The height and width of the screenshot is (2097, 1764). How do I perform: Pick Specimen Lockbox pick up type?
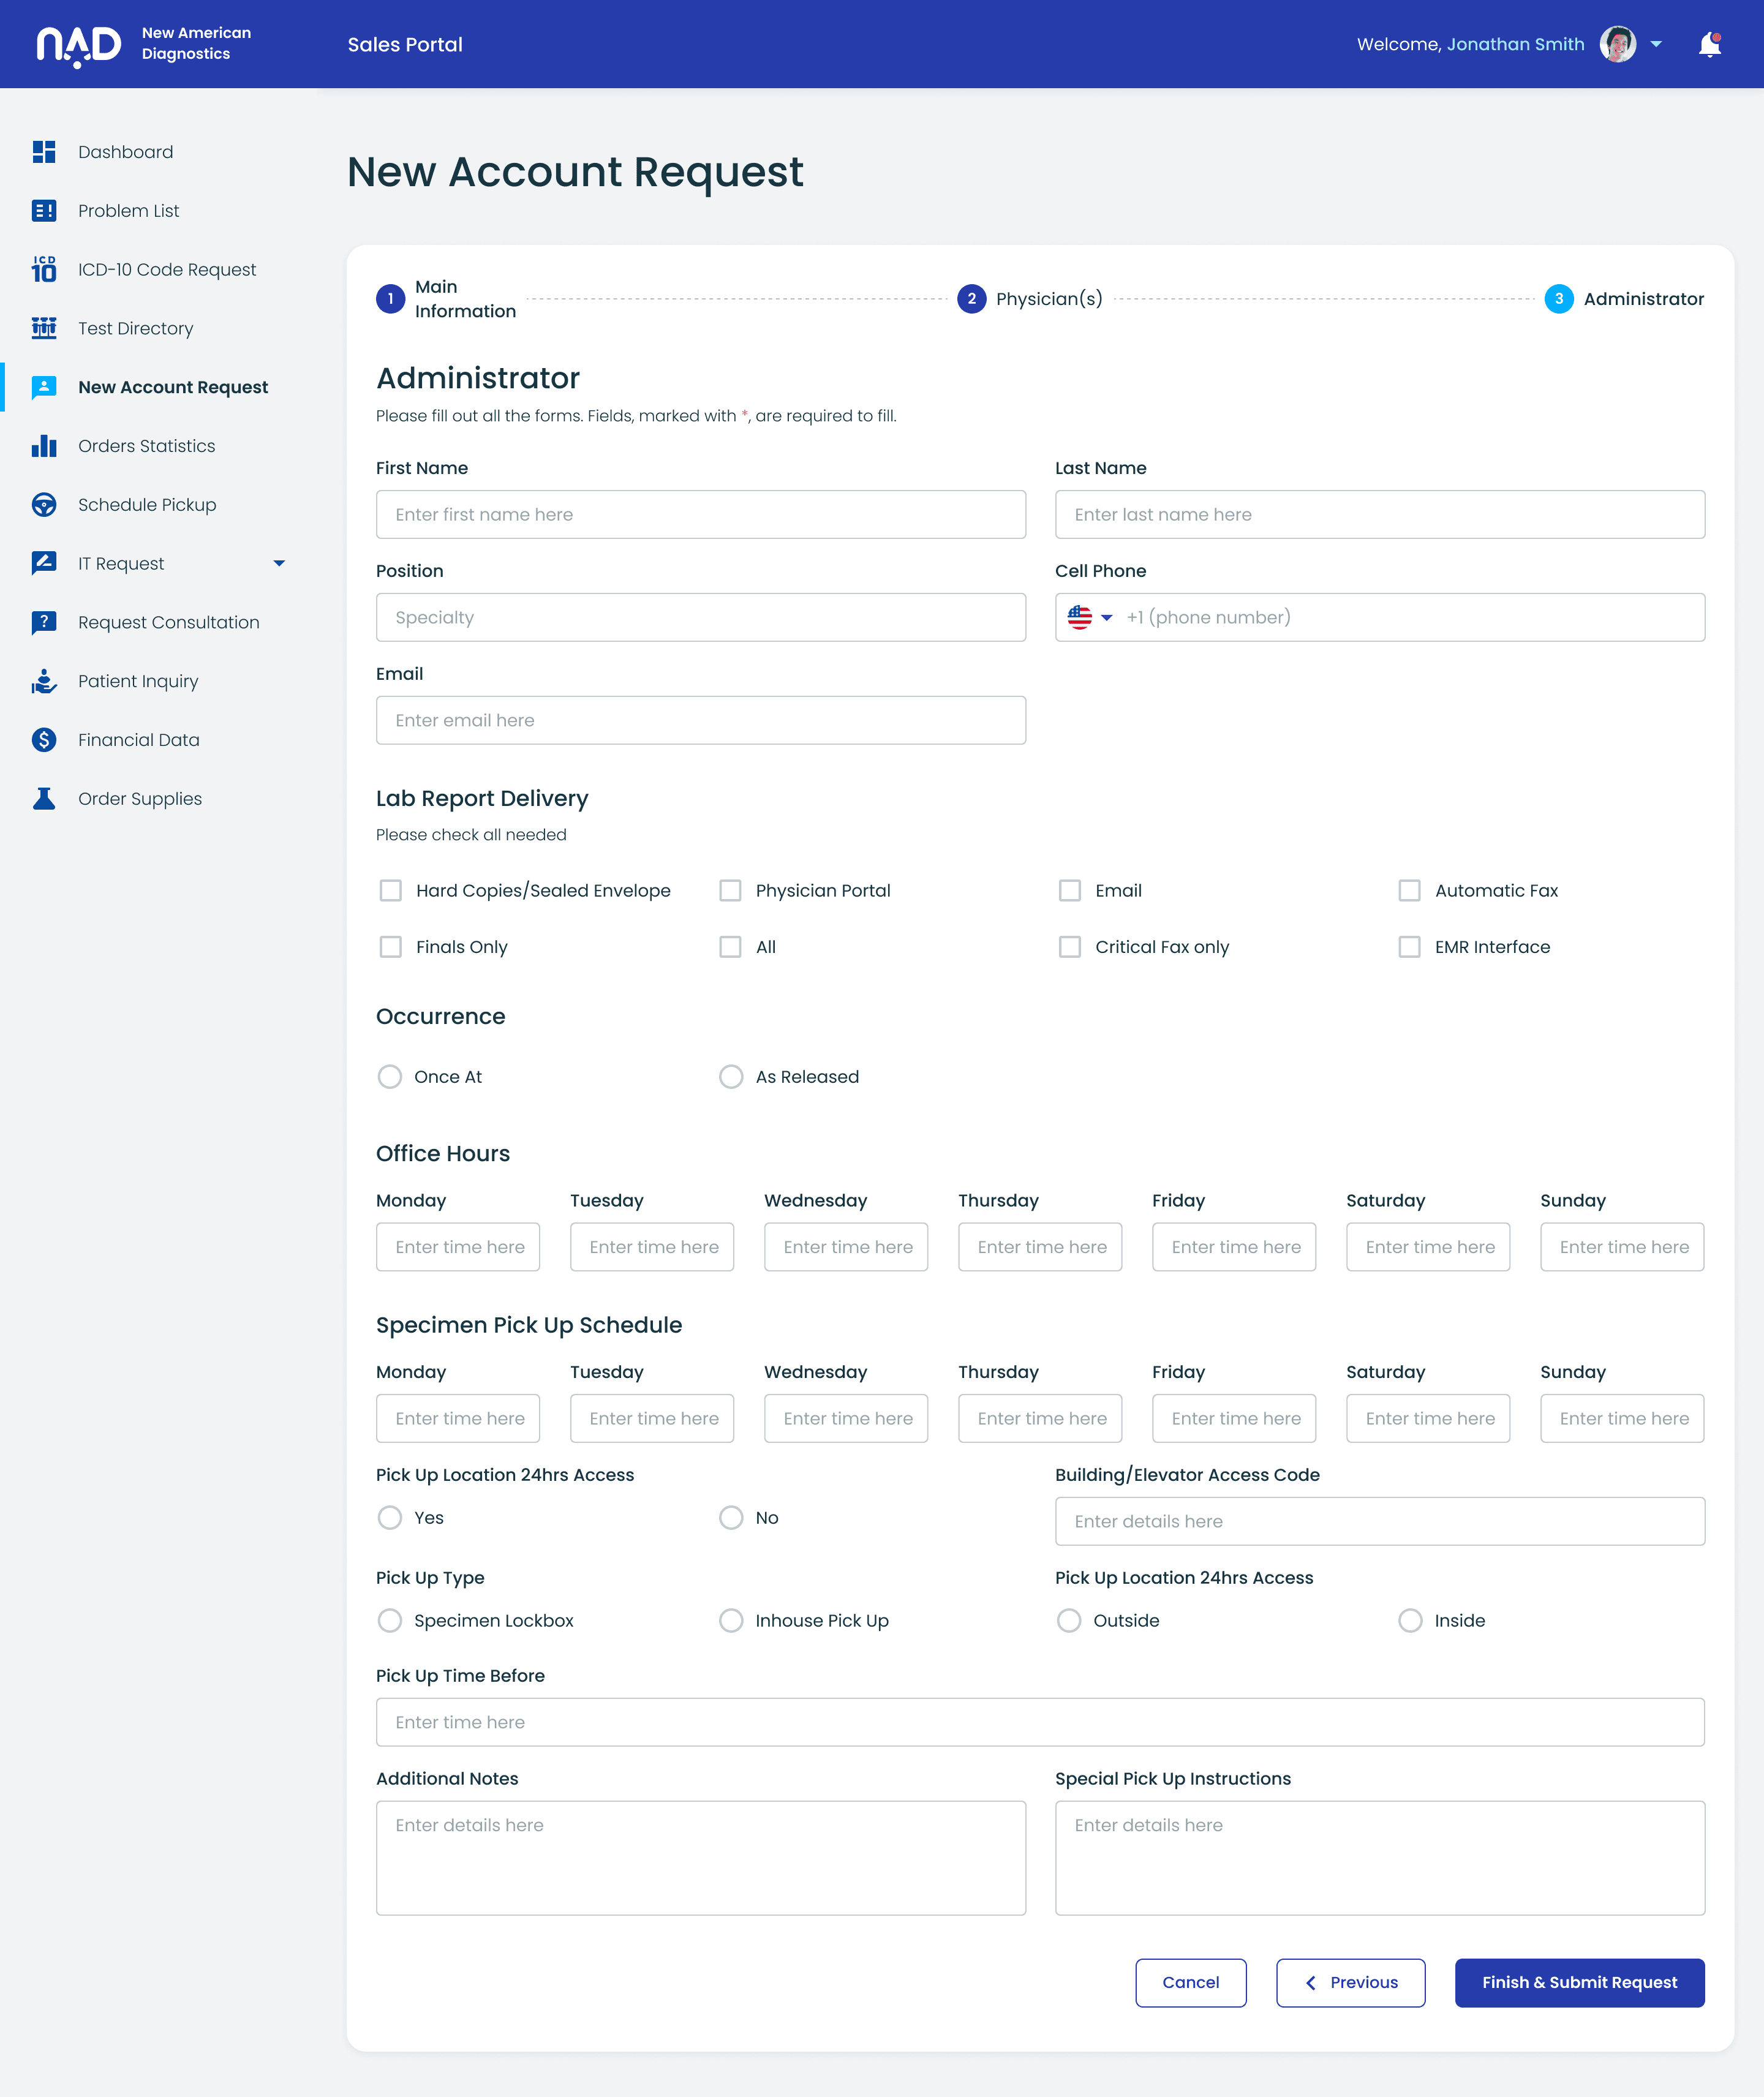[x=390, y=1621]
